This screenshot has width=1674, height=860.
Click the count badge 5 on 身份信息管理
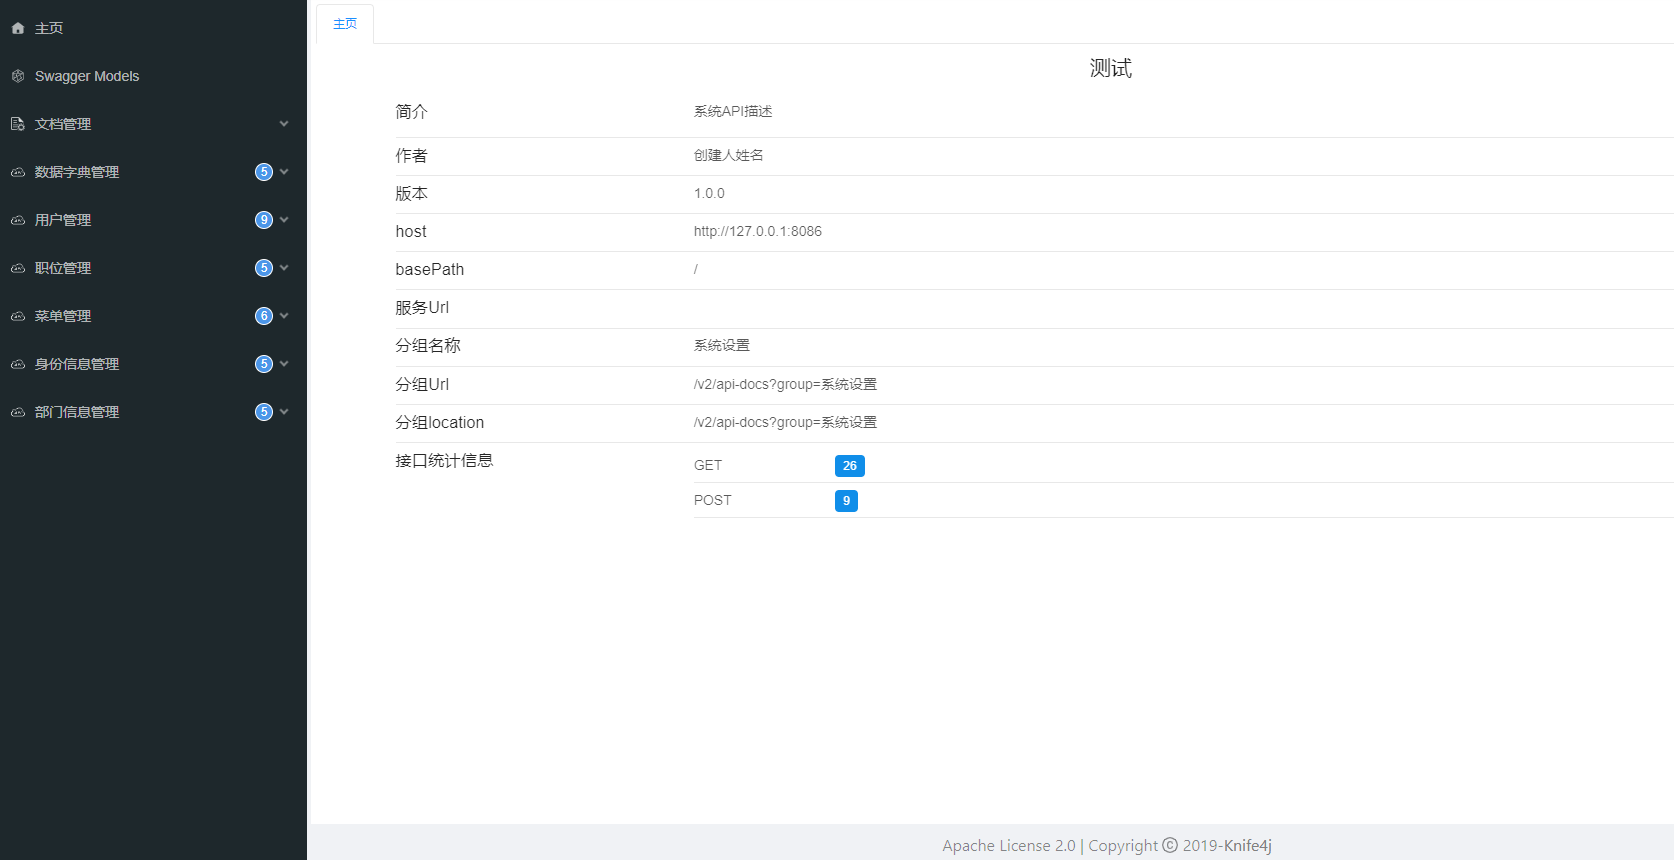pos(264,364)
